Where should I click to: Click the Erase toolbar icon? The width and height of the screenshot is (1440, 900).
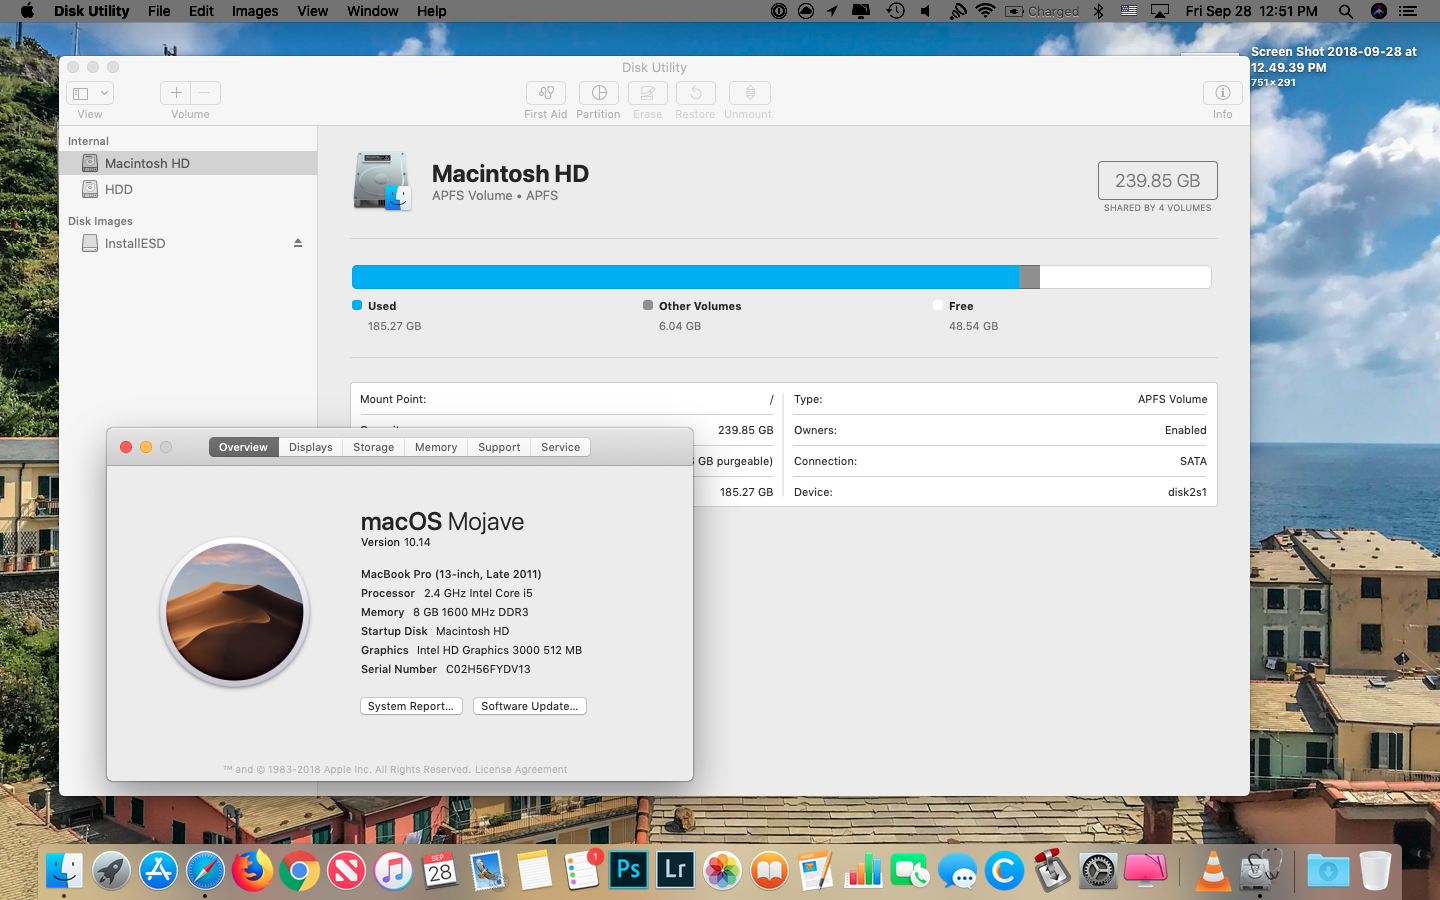point(647,93)
